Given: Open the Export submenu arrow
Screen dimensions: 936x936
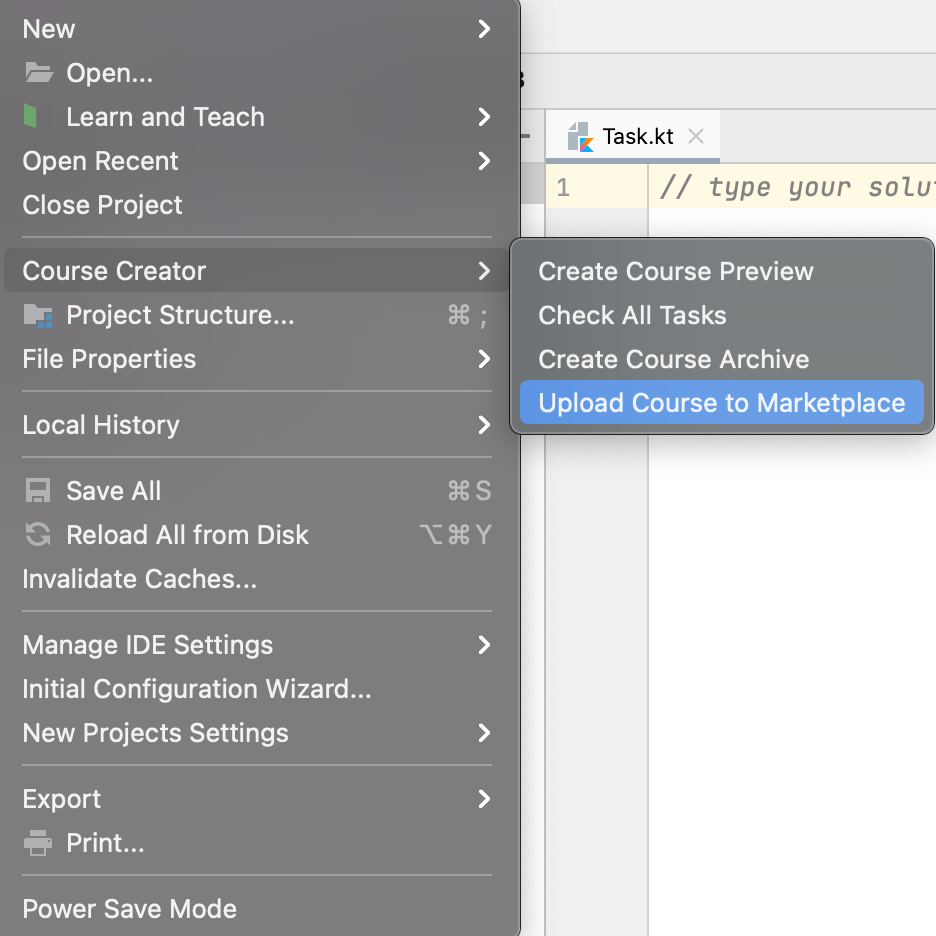Looking at the screenshot, I should 484,799.
